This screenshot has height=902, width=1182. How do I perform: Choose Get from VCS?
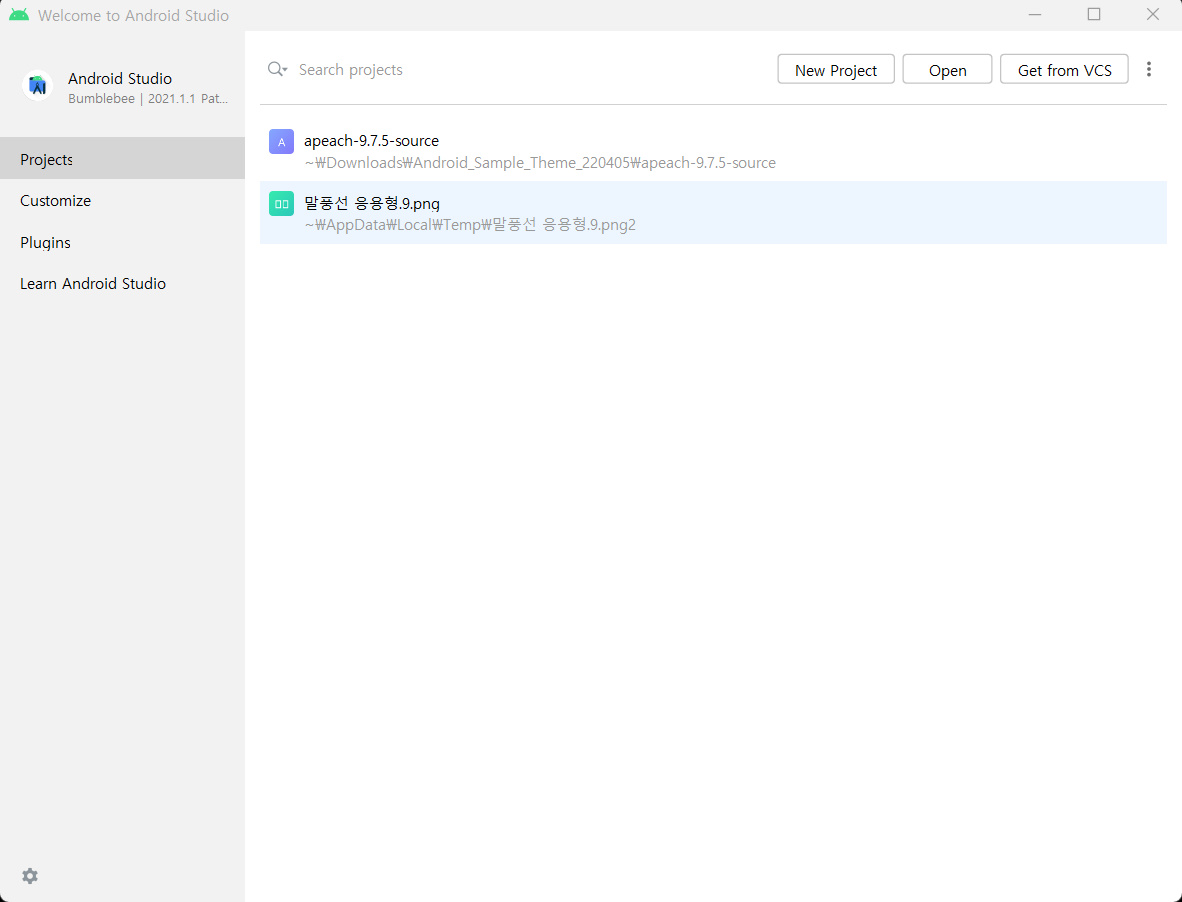point(1064,69)
